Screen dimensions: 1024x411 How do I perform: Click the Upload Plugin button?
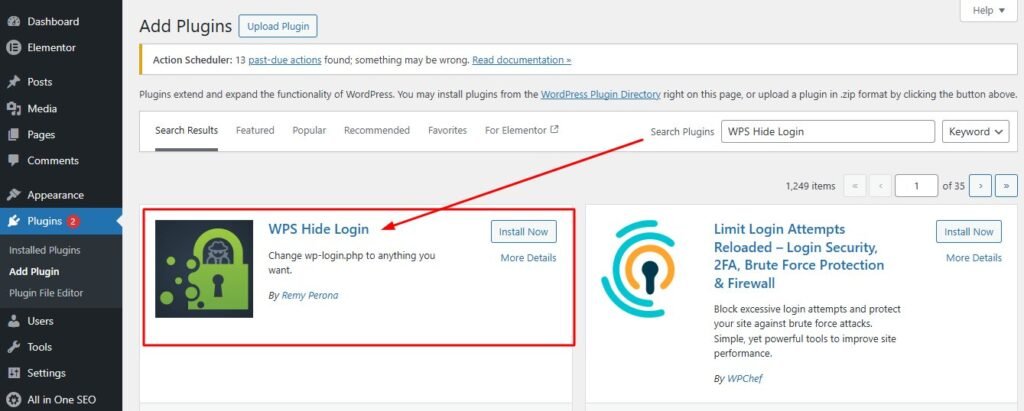278,26
